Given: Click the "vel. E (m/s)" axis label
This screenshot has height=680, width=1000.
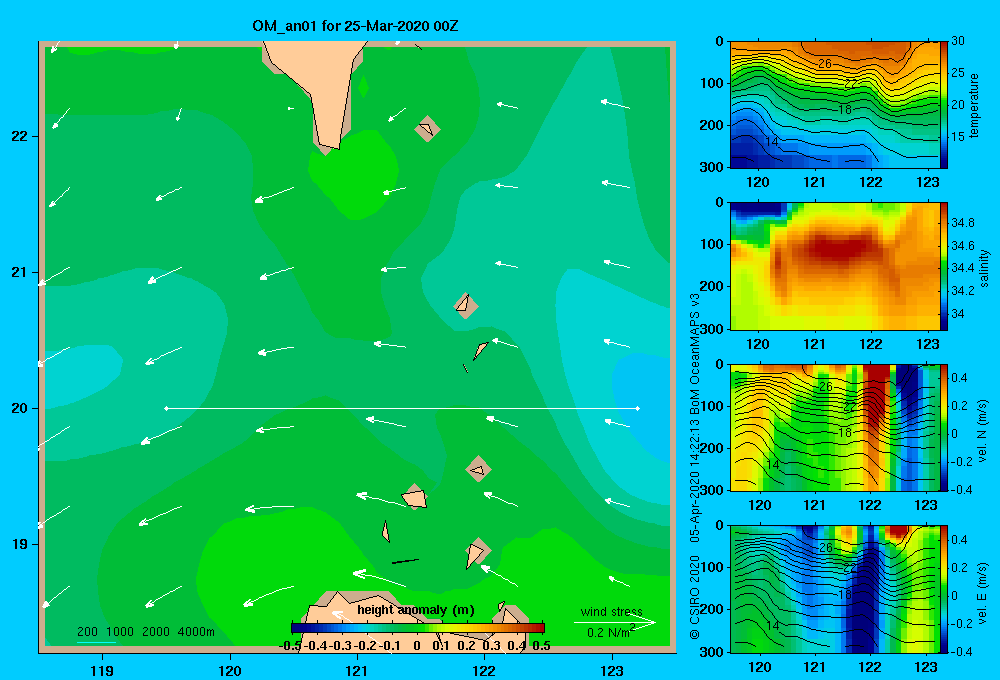Looking at the screenshot, I should (983, 593).
